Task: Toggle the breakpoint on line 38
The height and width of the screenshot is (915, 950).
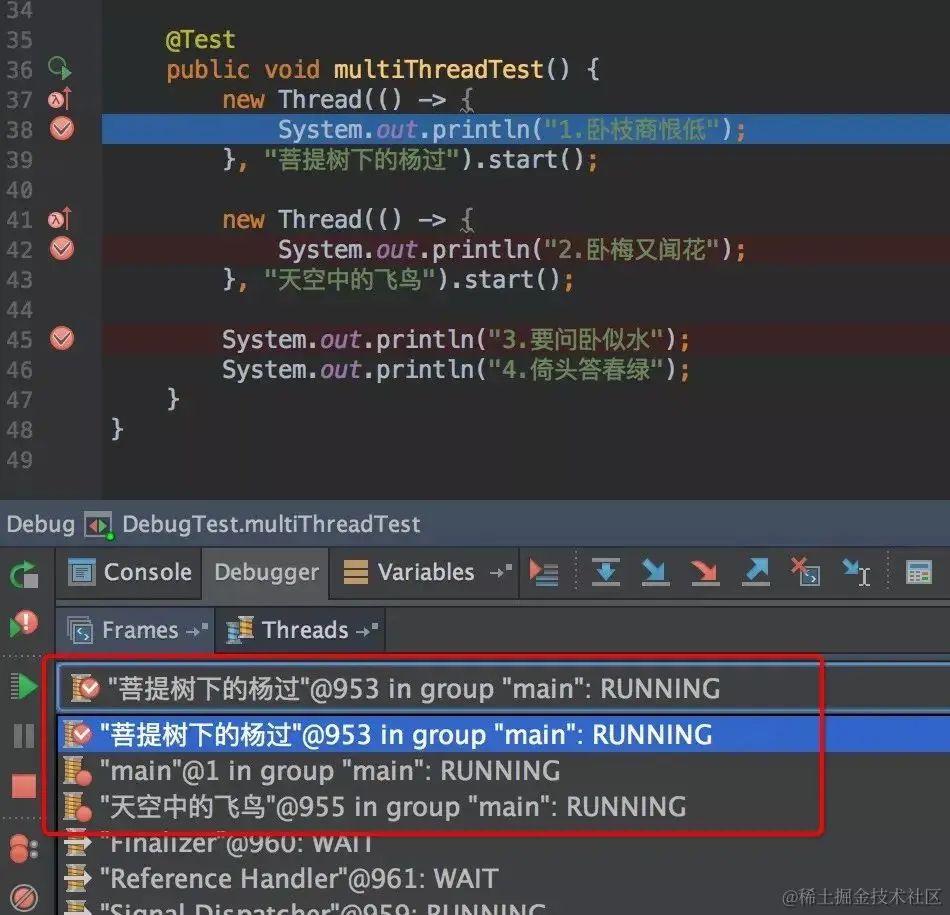Action: pyautogui.click(x=61, y=128)
